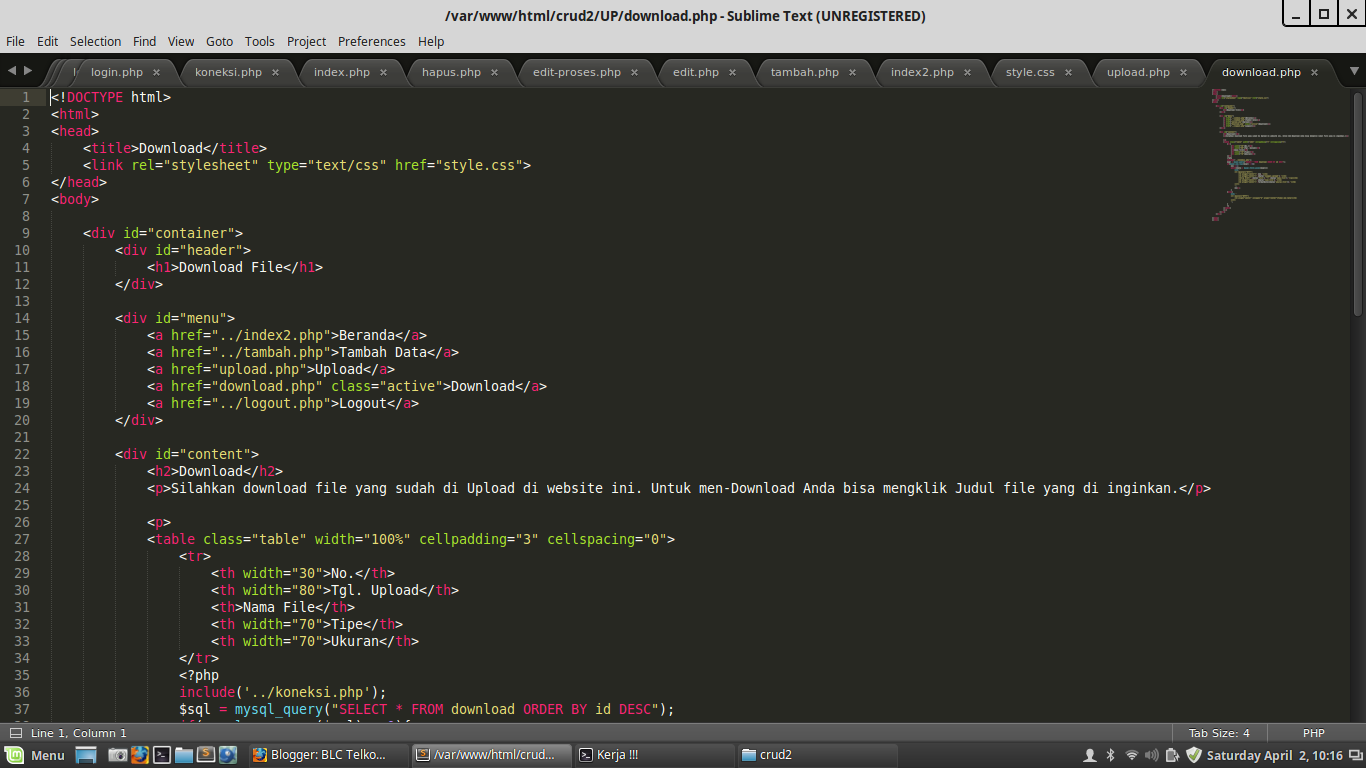This screenshot has width=1366, height=768.
Task: Open the Preferences menu
Action: click(372, 41)
